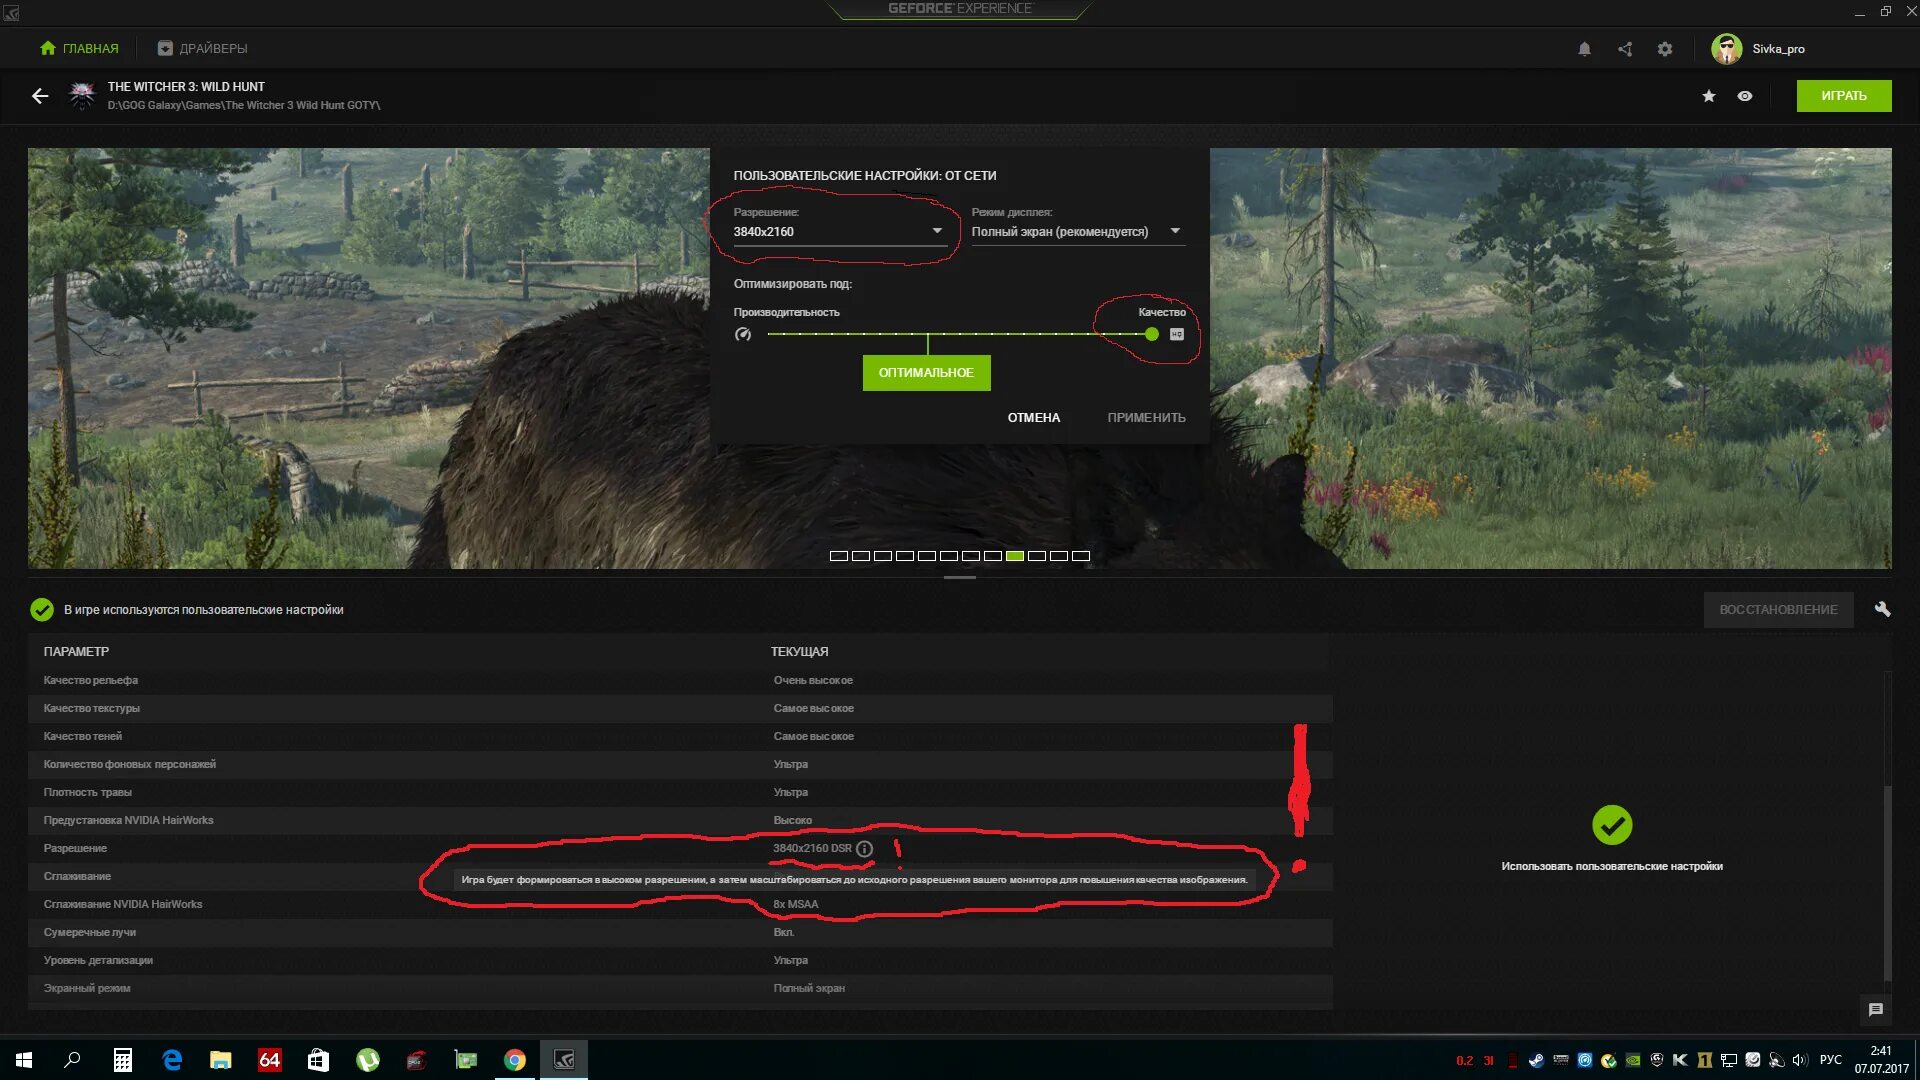Open the Sivka_pro account menu

point(1758,49)
